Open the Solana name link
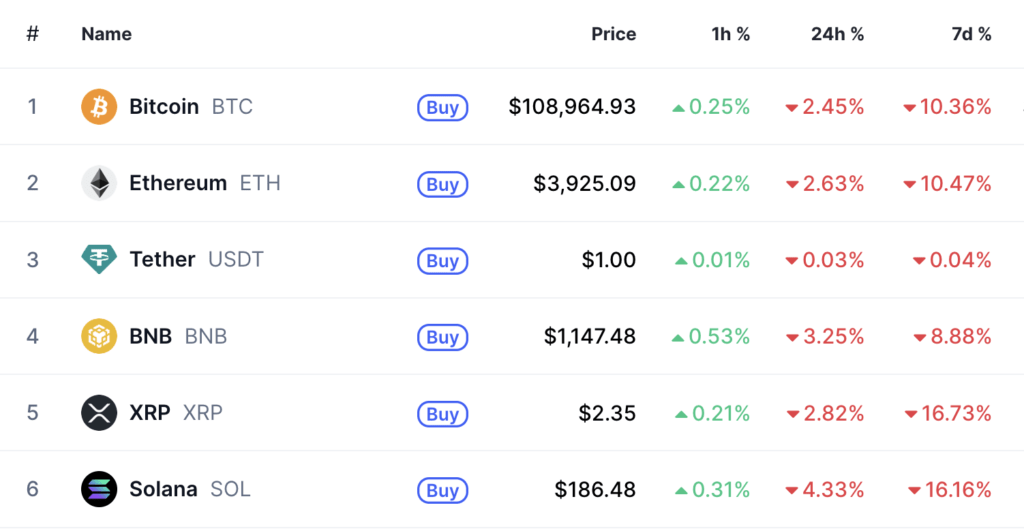 163,490
